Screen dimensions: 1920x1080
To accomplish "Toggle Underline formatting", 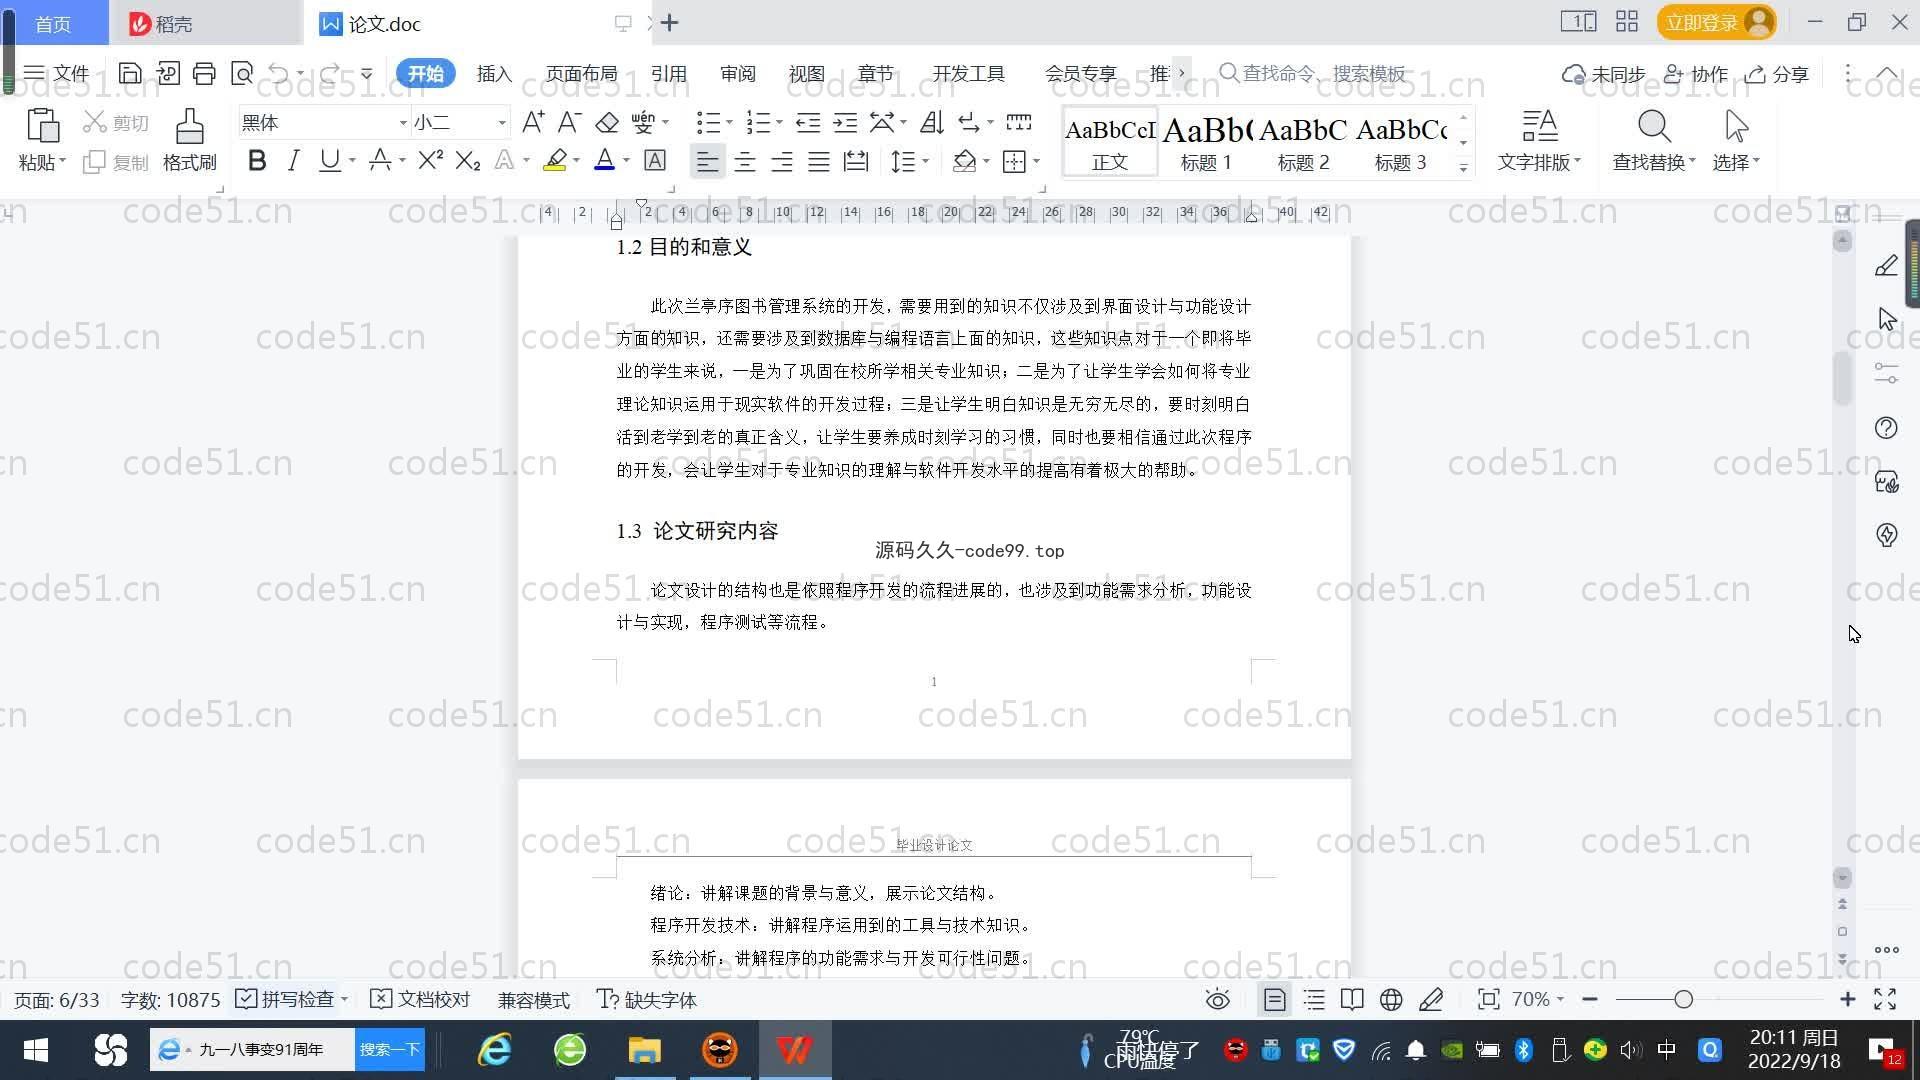I will (329, 160).
